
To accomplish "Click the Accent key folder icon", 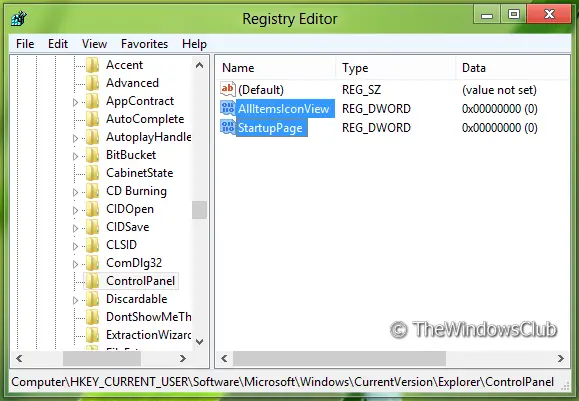I will (x=92, y=65).
